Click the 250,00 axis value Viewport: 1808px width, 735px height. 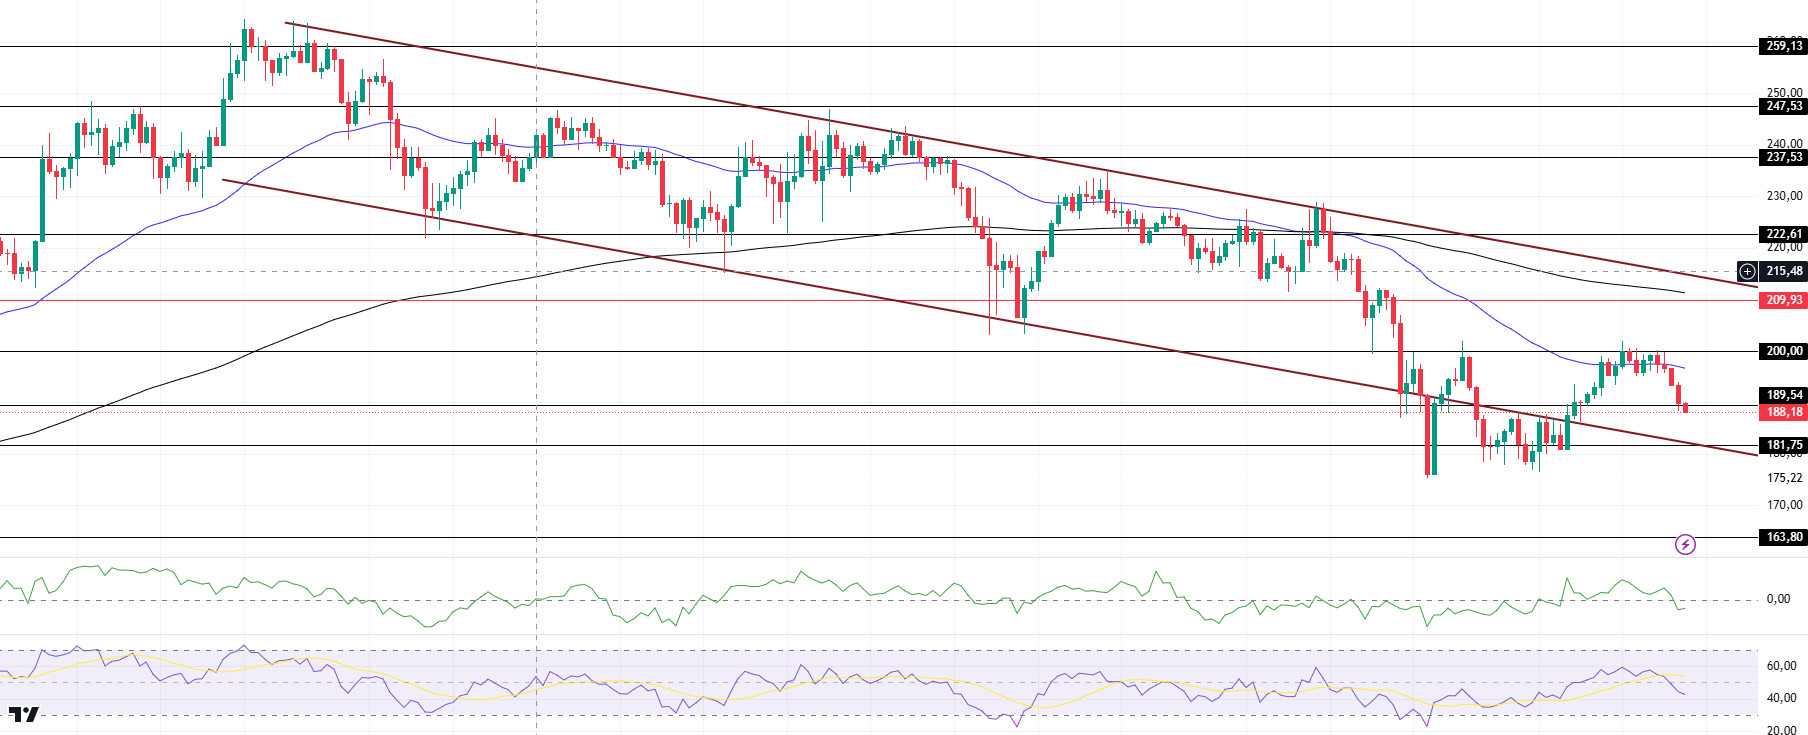click(1784, 92)
